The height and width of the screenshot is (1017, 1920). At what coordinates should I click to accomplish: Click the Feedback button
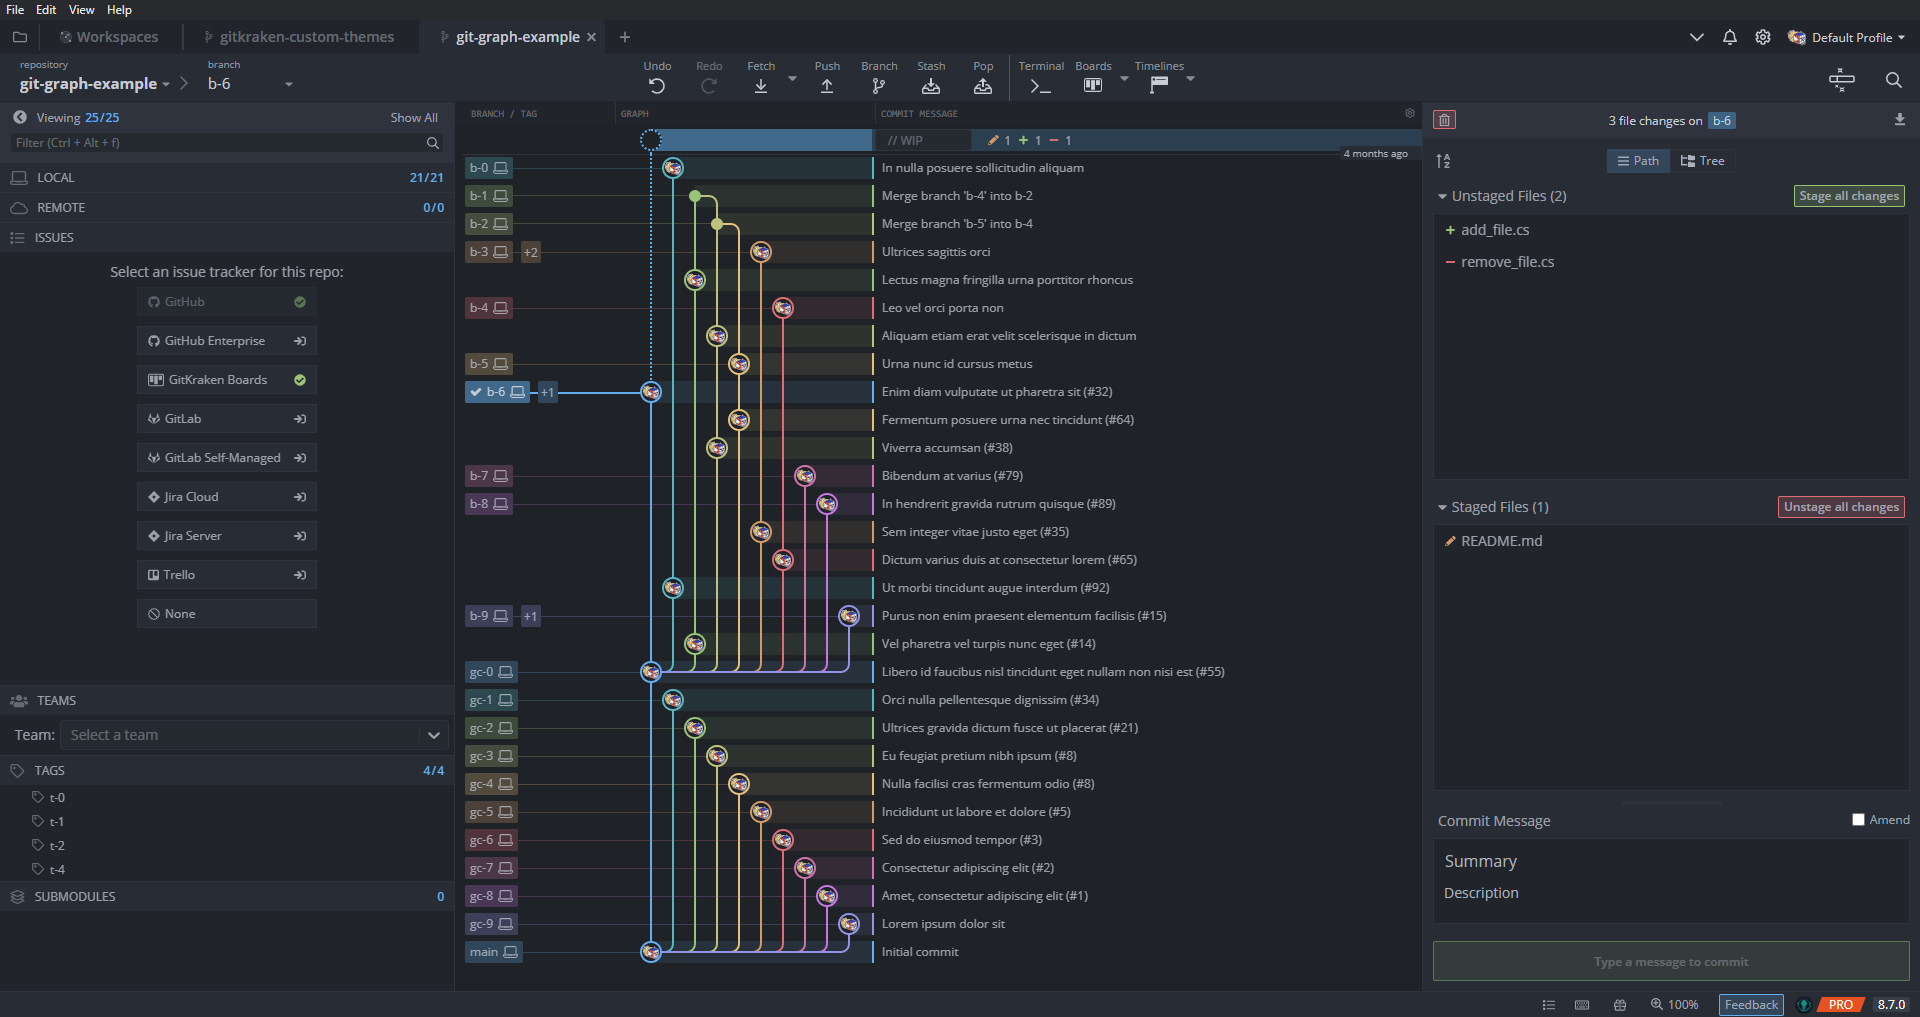pos(1751,1005)
